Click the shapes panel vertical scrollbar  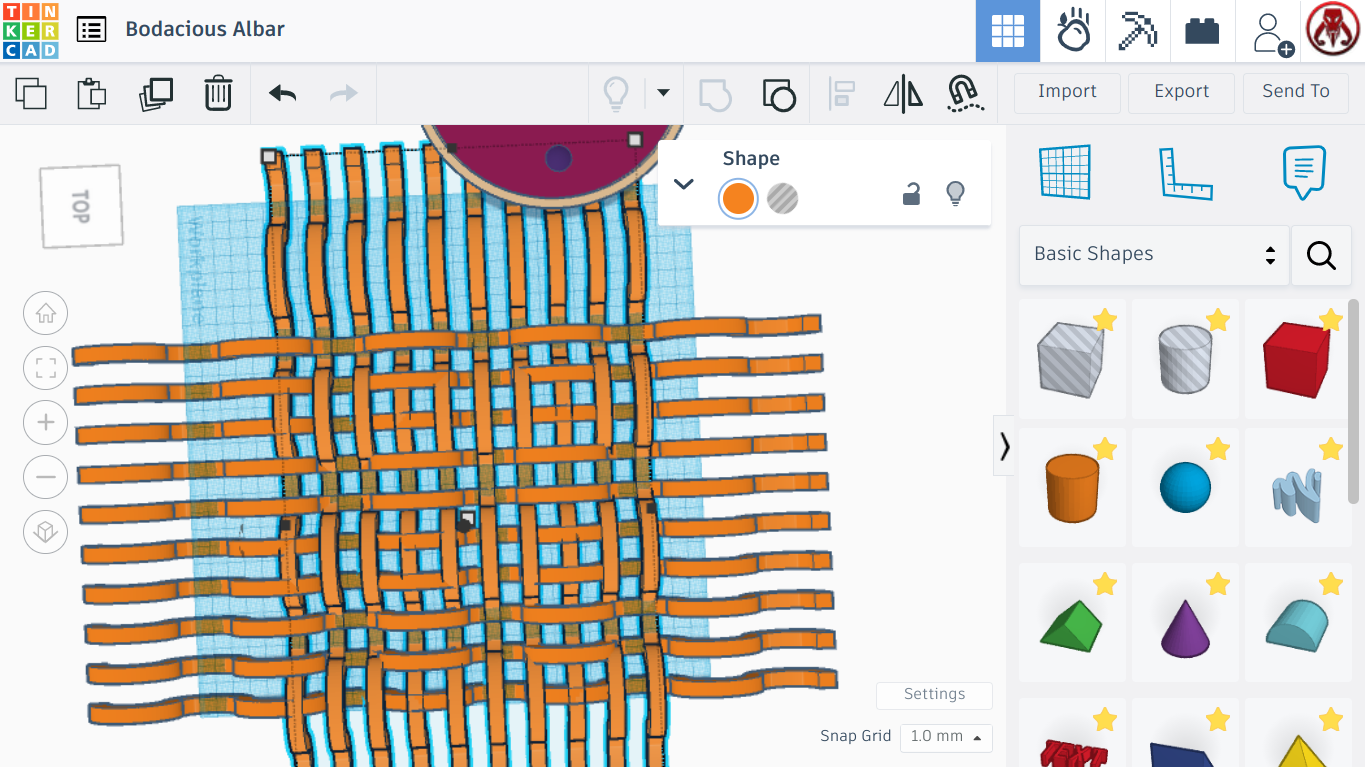1355,400
